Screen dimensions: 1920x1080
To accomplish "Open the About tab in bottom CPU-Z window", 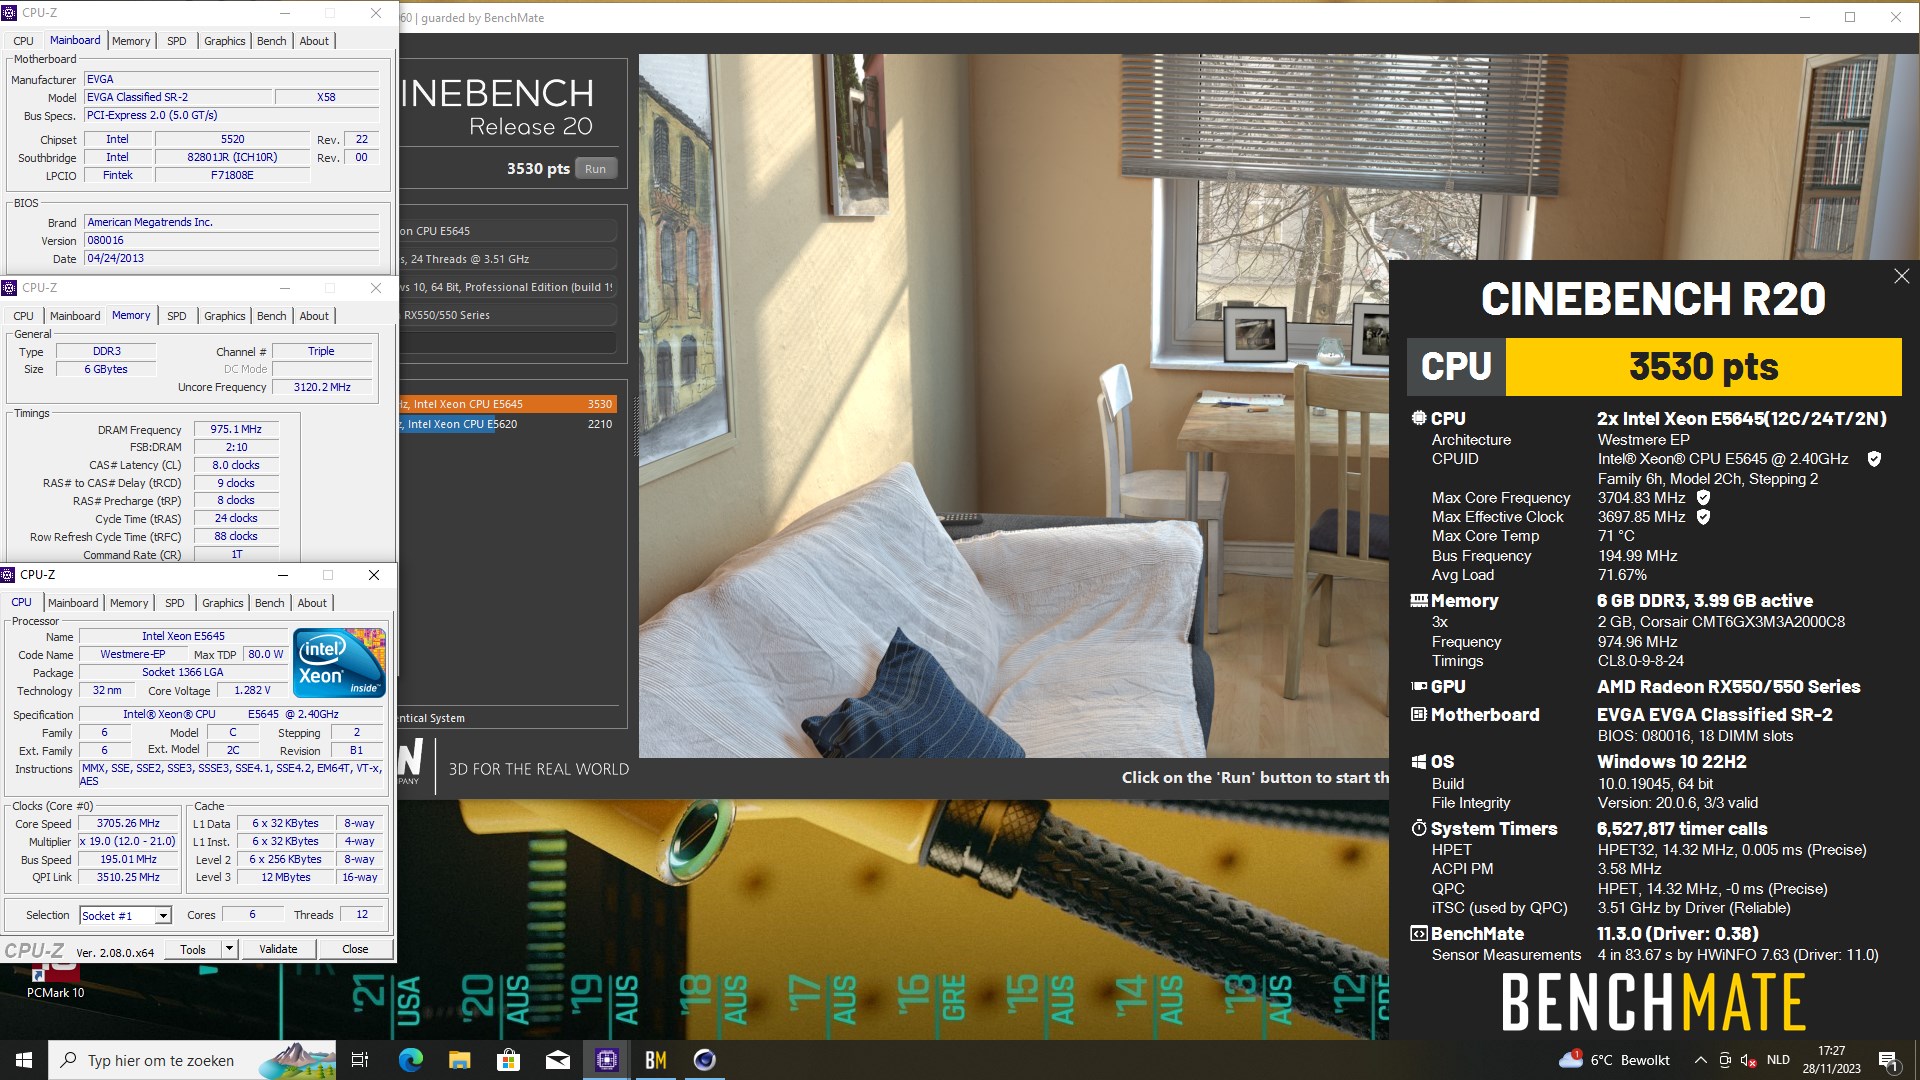I will 312,603.
